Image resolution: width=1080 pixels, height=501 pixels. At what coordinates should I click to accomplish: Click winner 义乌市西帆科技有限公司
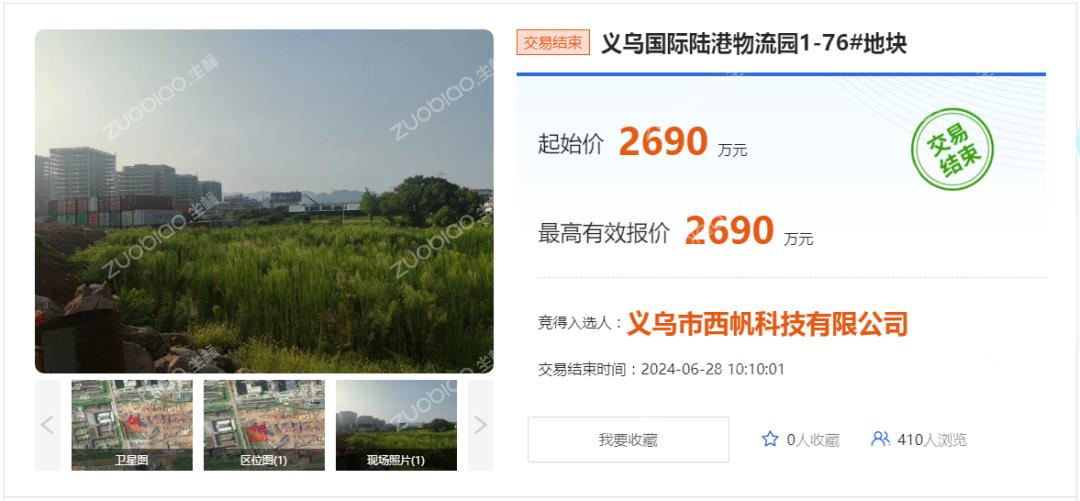(767, 323)
